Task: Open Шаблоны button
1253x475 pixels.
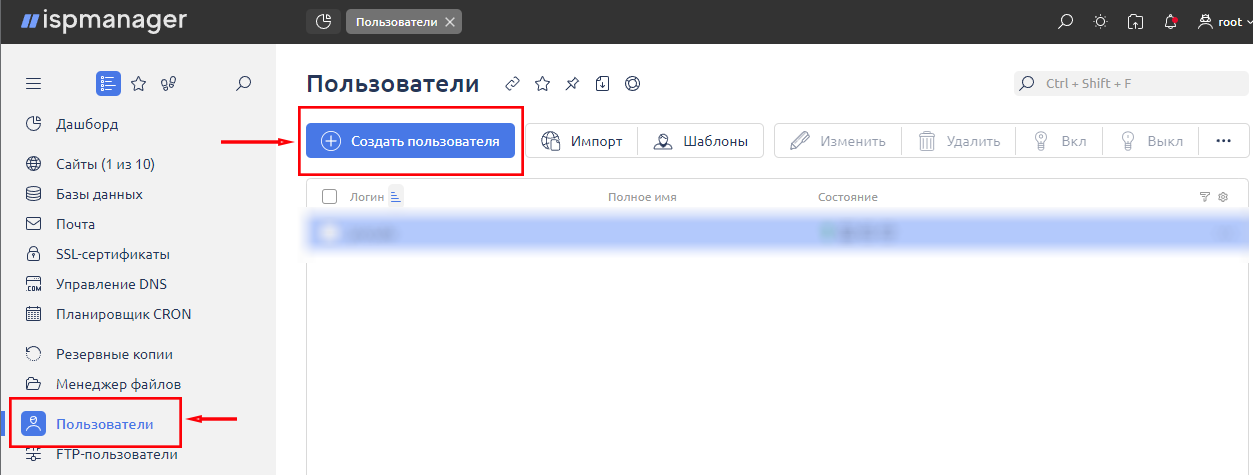Action: coord(701,141)
